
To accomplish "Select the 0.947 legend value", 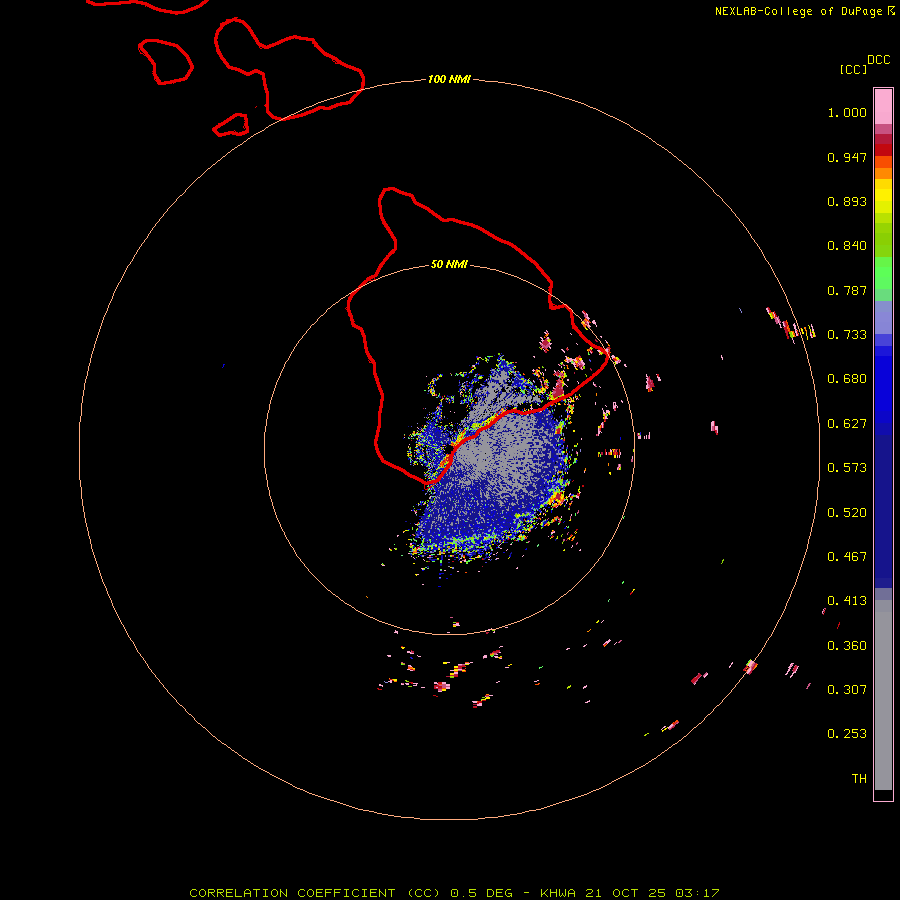I will click(x=847, y=157).
